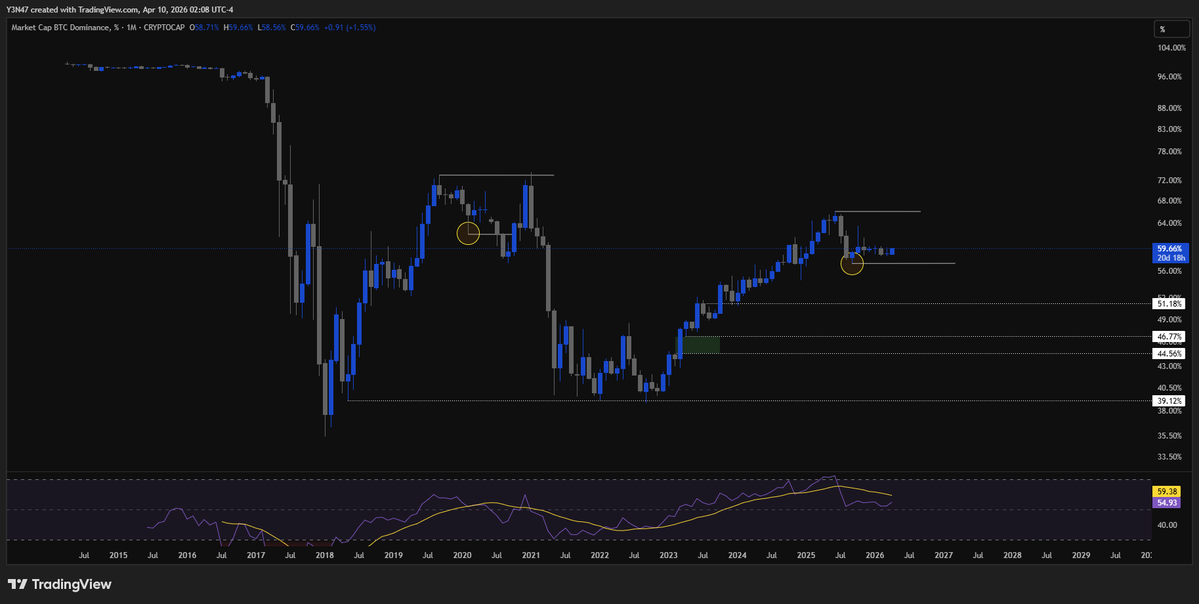Screen dimensions: 1199x604
Task: Click the 2027 label on the time axis
Action: click(943, 555)
